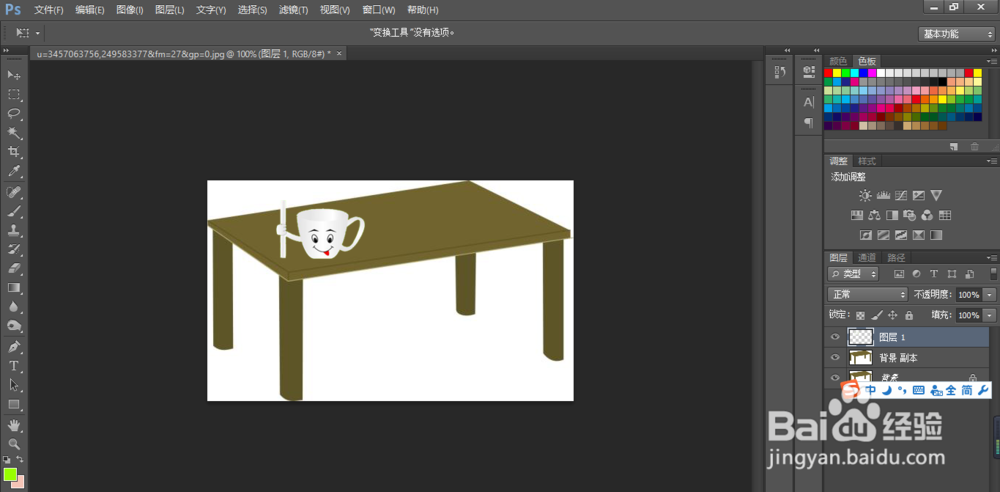The height and width of the screenshot is (492, 1000).
Task: Switch to the 样式 tab
Action: coord(867,161)
